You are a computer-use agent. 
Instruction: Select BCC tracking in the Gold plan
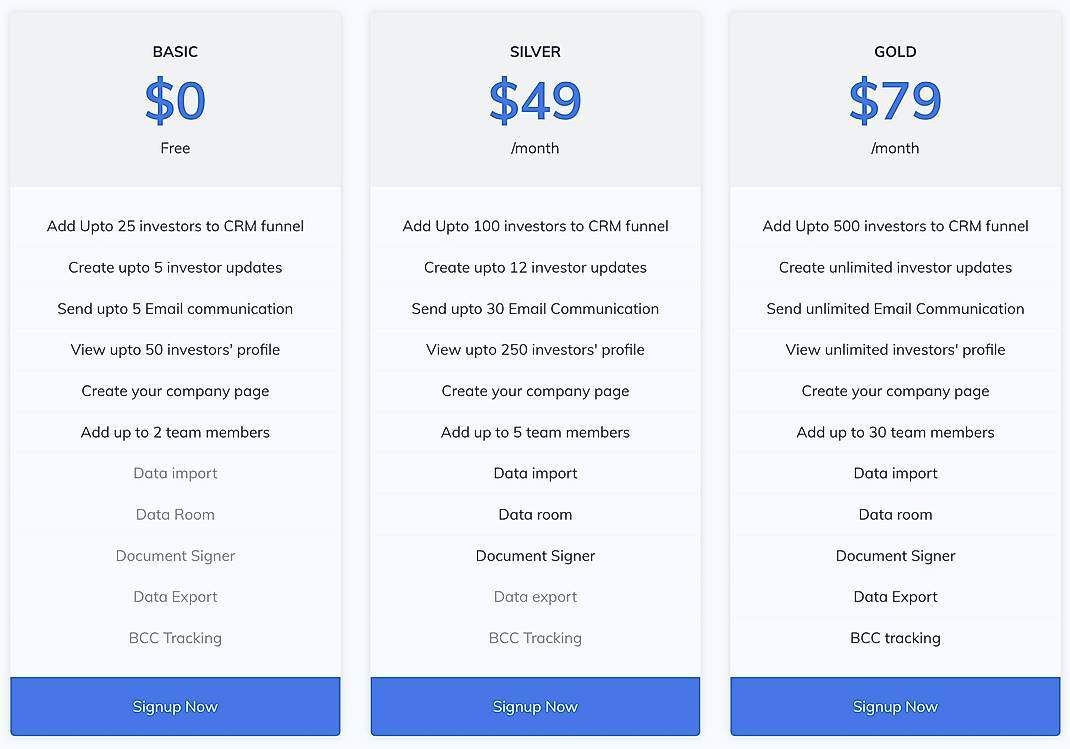(895, 637)
